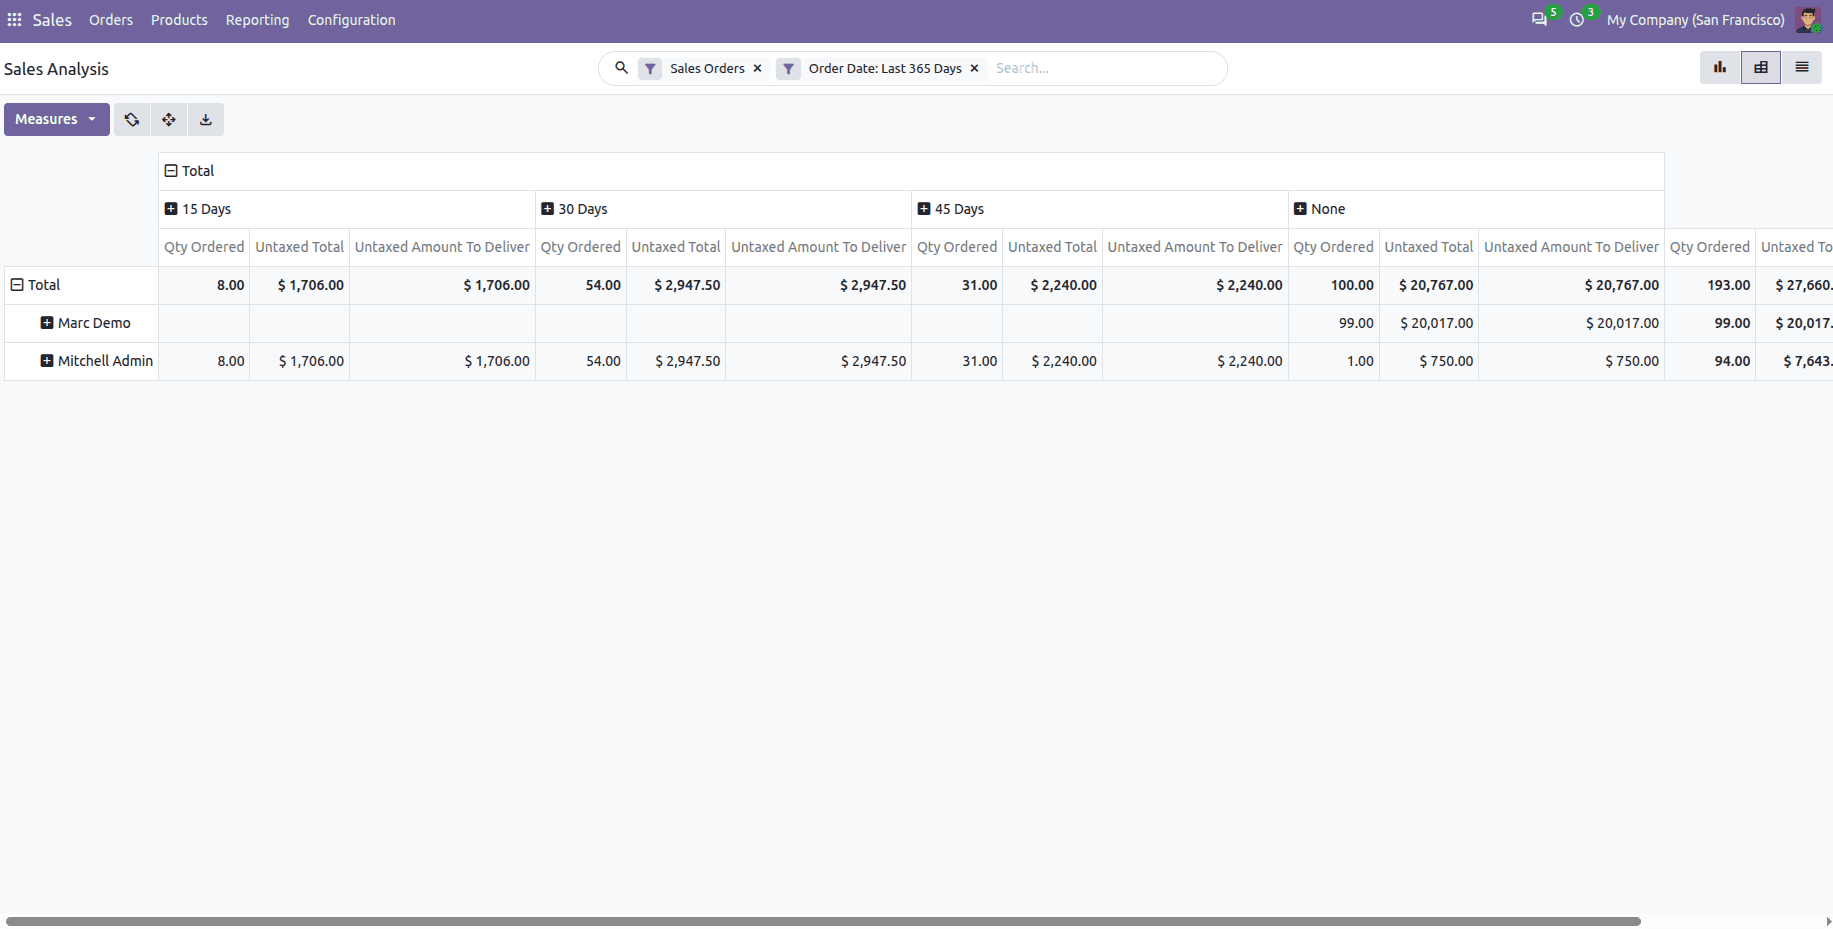Viewport: 1833px width, 929px height.
Task: Click Mitchell Admin's 54.00 quantity cell
Action: point(581,361)
